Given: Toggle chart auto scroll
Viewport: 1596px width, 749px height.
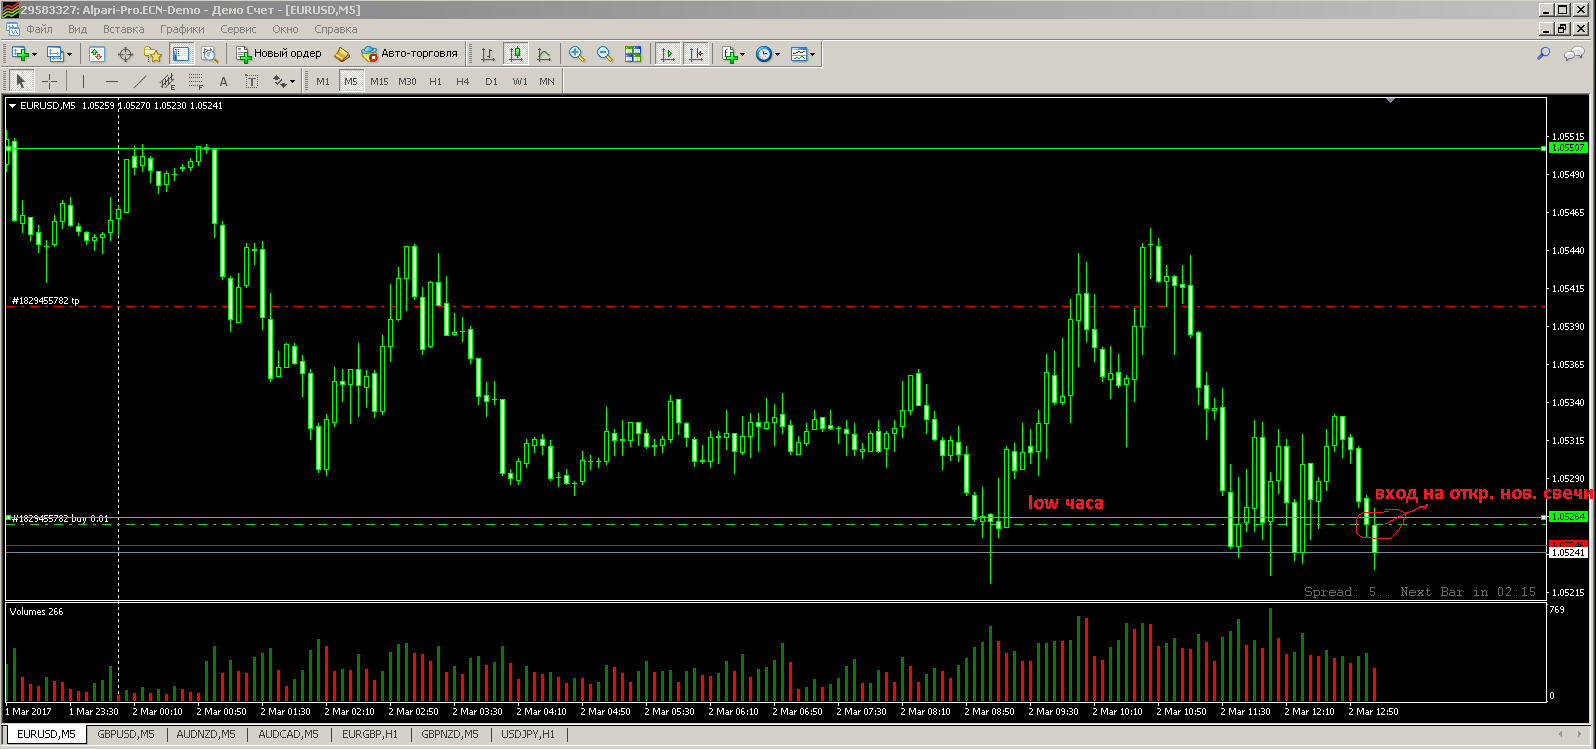Looking at the screenshot, I should (x=668, y=54).
